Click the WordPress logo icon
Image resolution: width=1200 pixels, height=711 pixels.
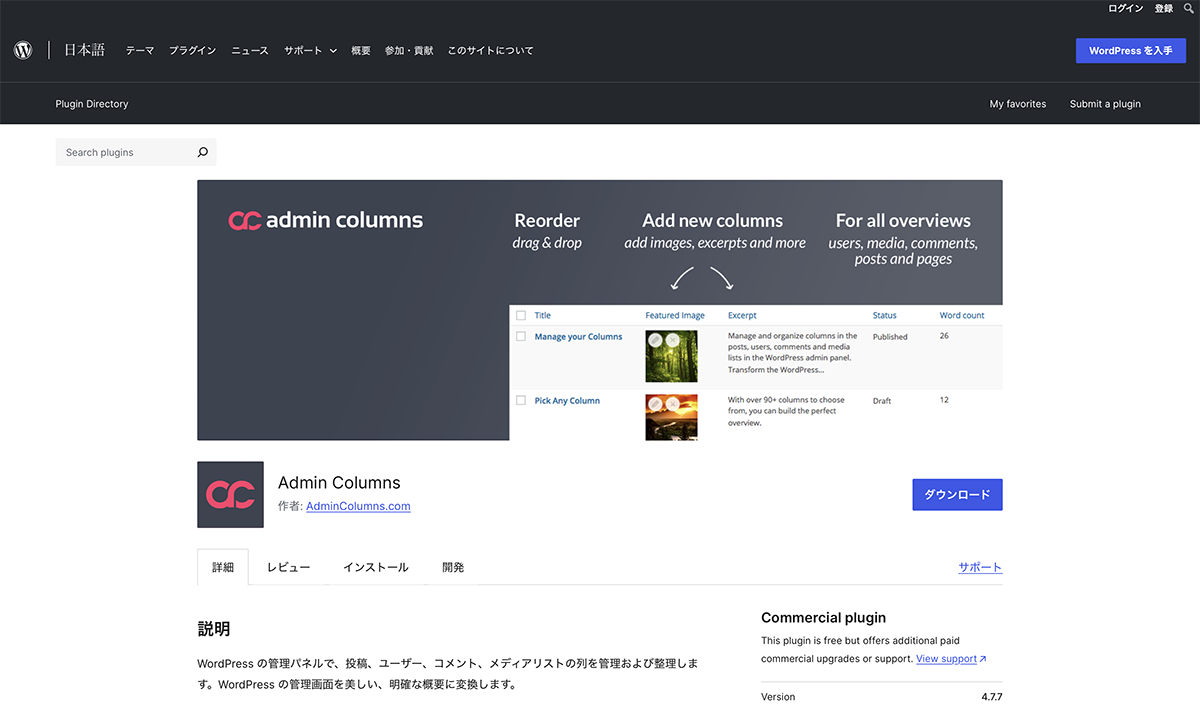pos(23,50)
